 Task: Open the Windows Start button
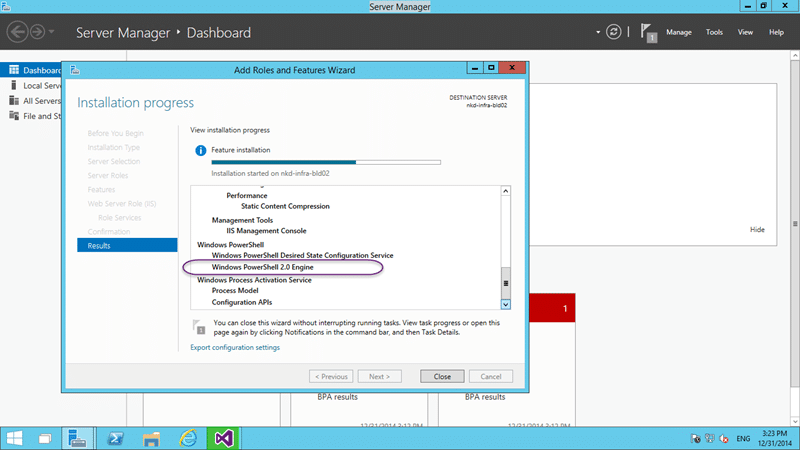(x=14, y=438)
